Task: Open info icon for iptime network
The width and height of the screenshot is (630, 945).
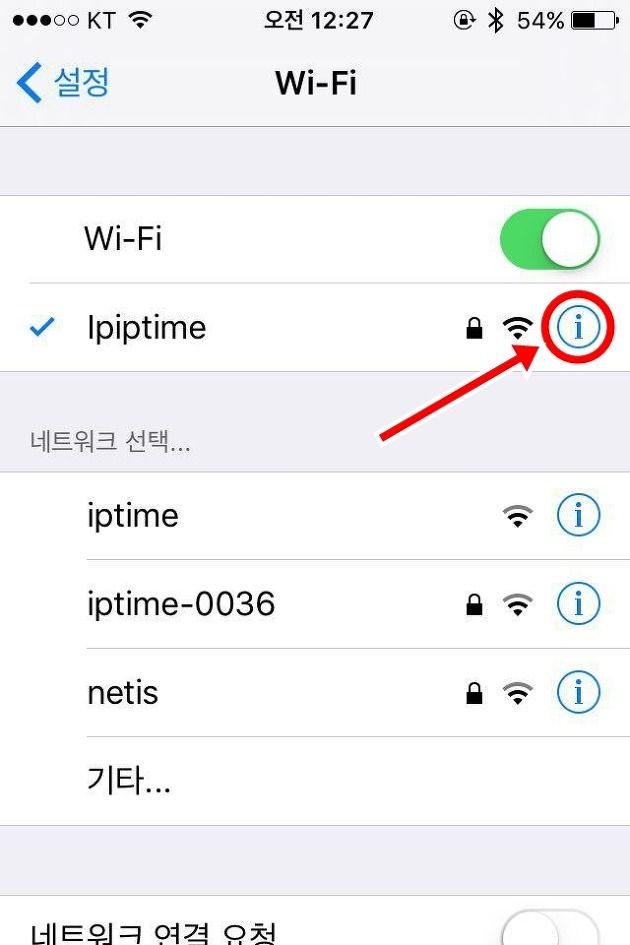Action: pyautogui.click(x=578, y=515)
